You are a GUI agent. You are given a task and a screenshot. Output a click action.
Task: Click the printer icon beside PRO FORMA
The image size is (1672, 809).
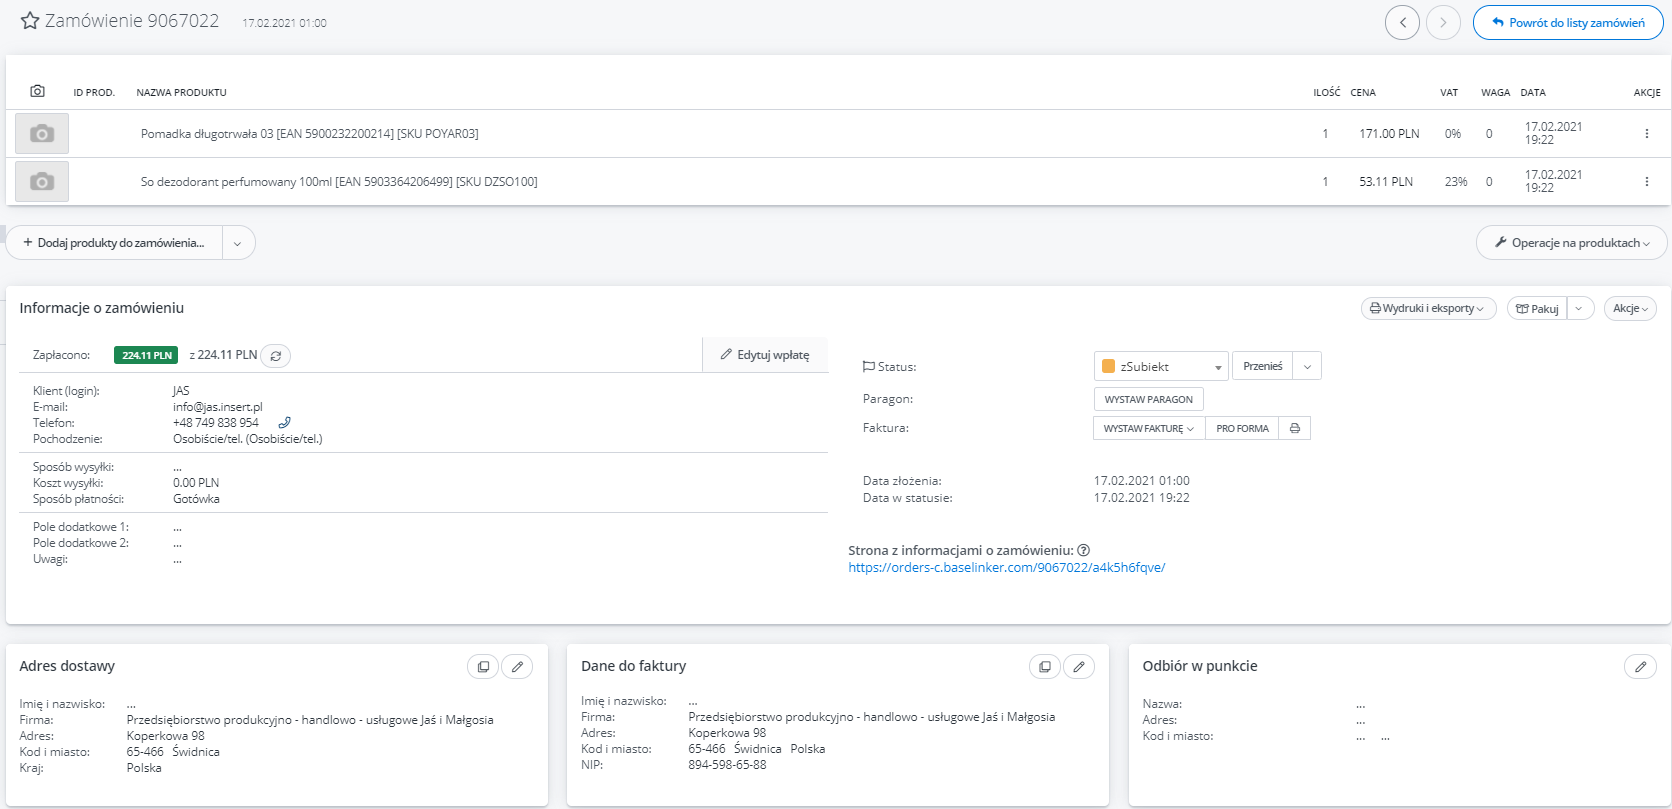coord(1295,428)
